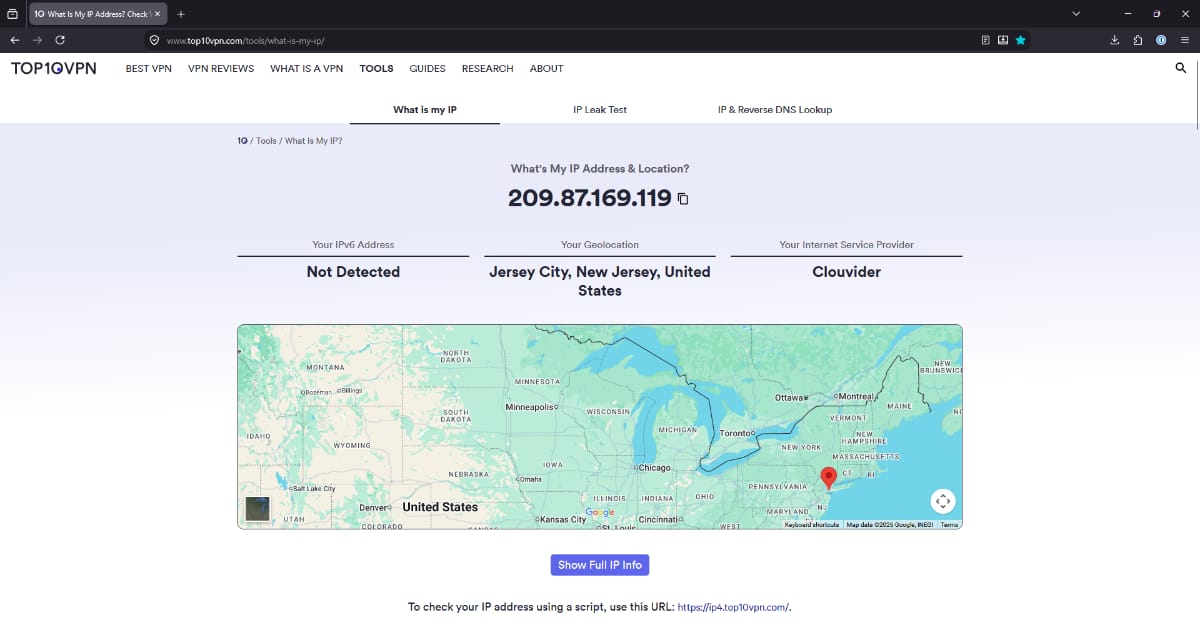Reload the page with the refresh icon
This screenshot has width=1200, height=630.
point(60,40)
